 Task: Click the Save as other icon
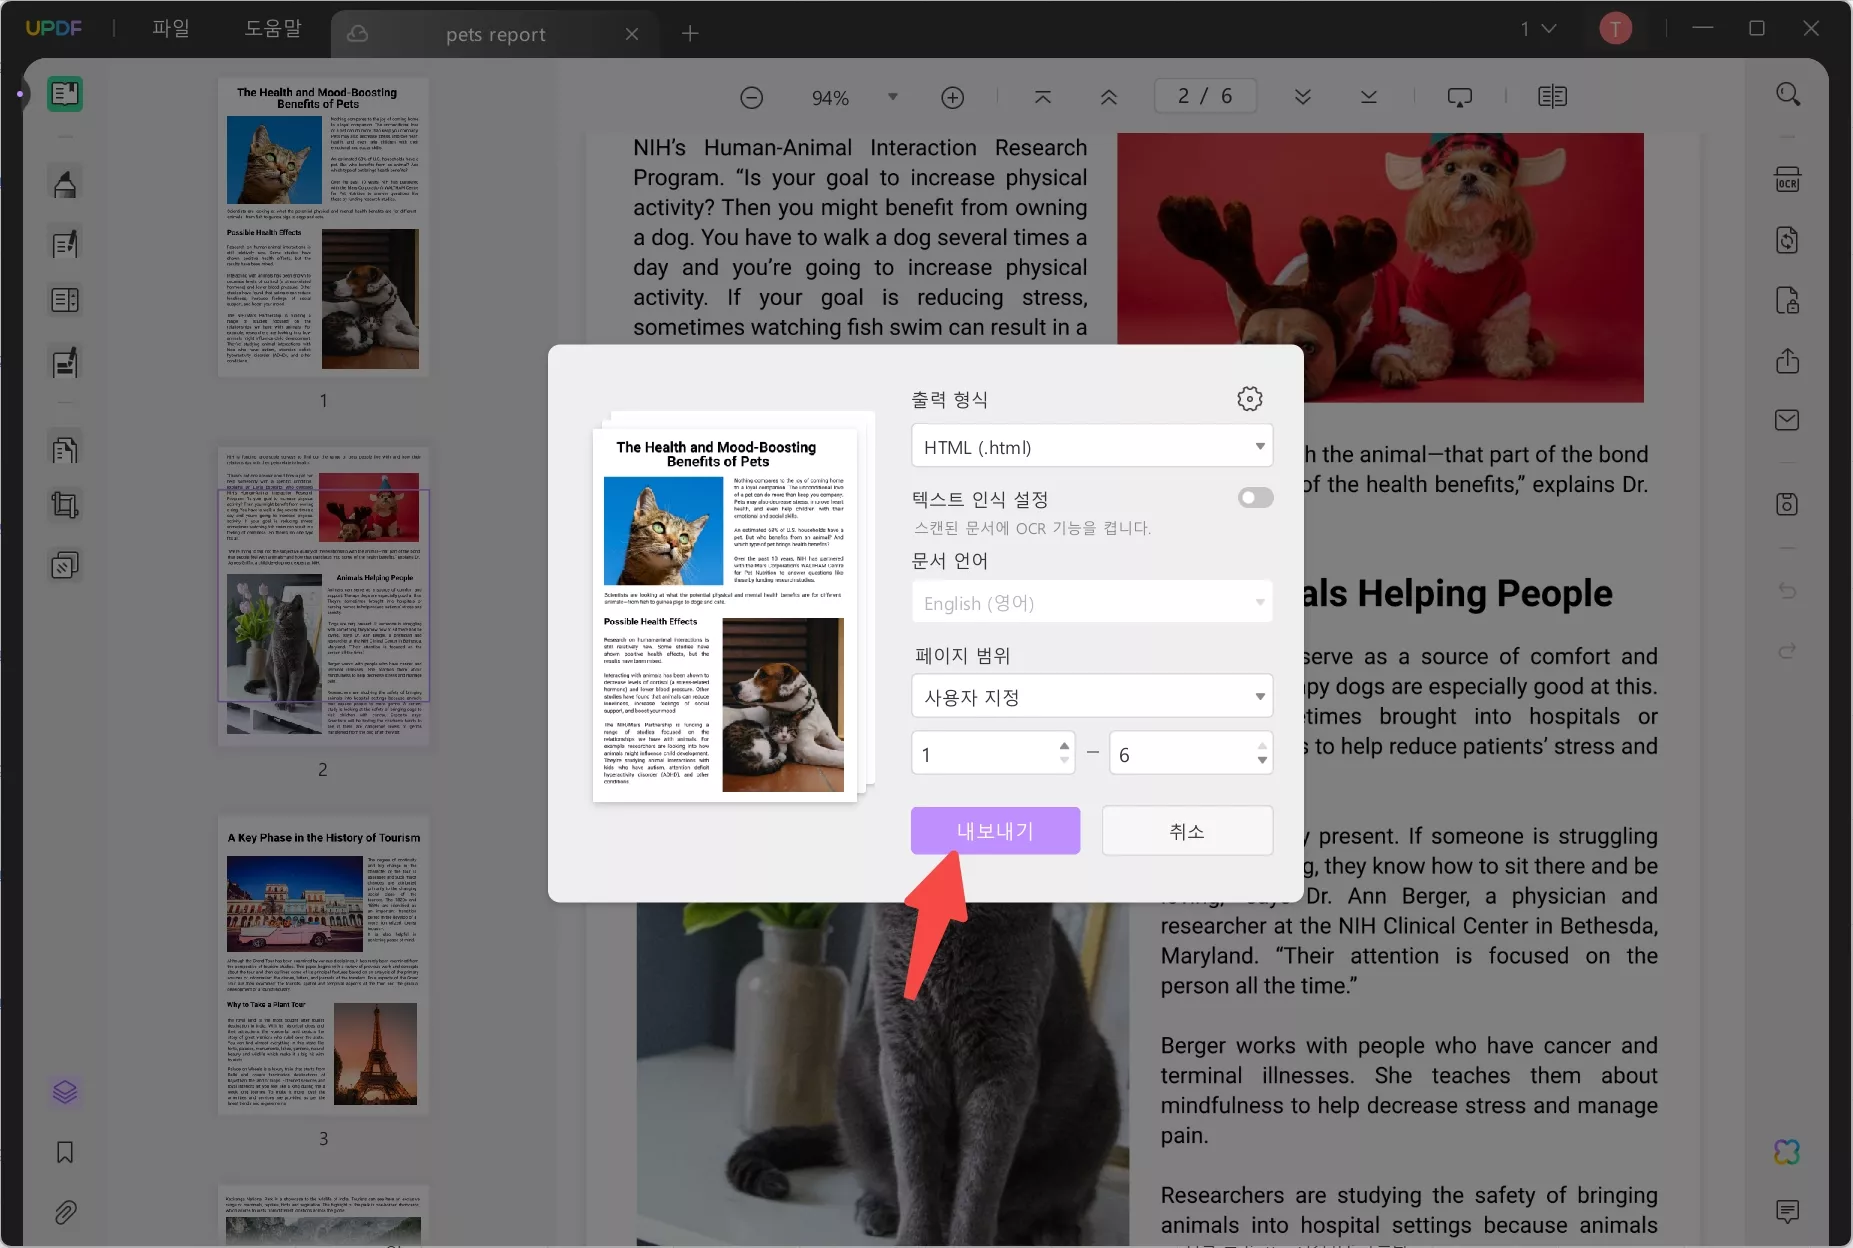click(x=1788, y=504)
